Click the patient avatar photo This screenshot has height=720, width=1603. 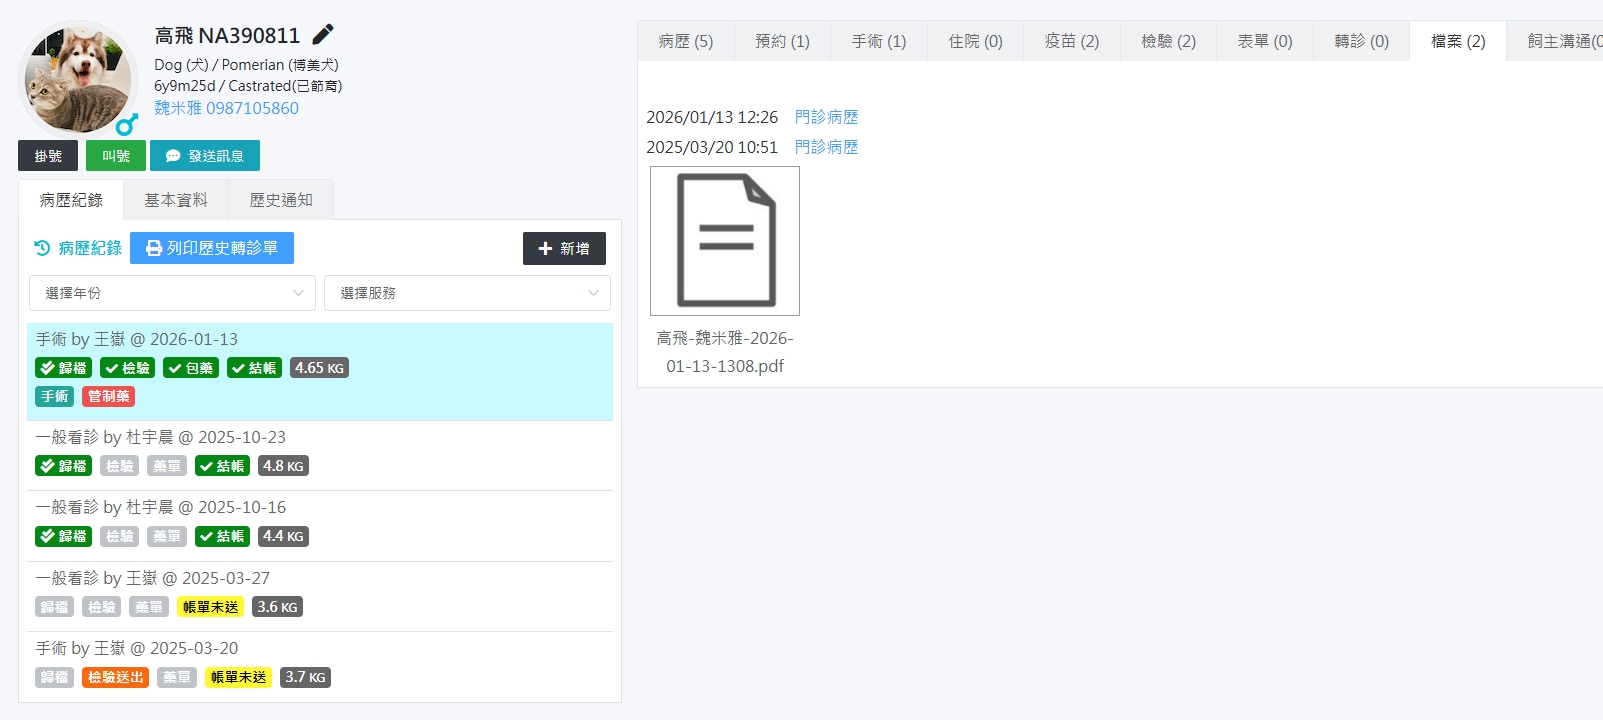pyautogui.click(x=78, y=79)
